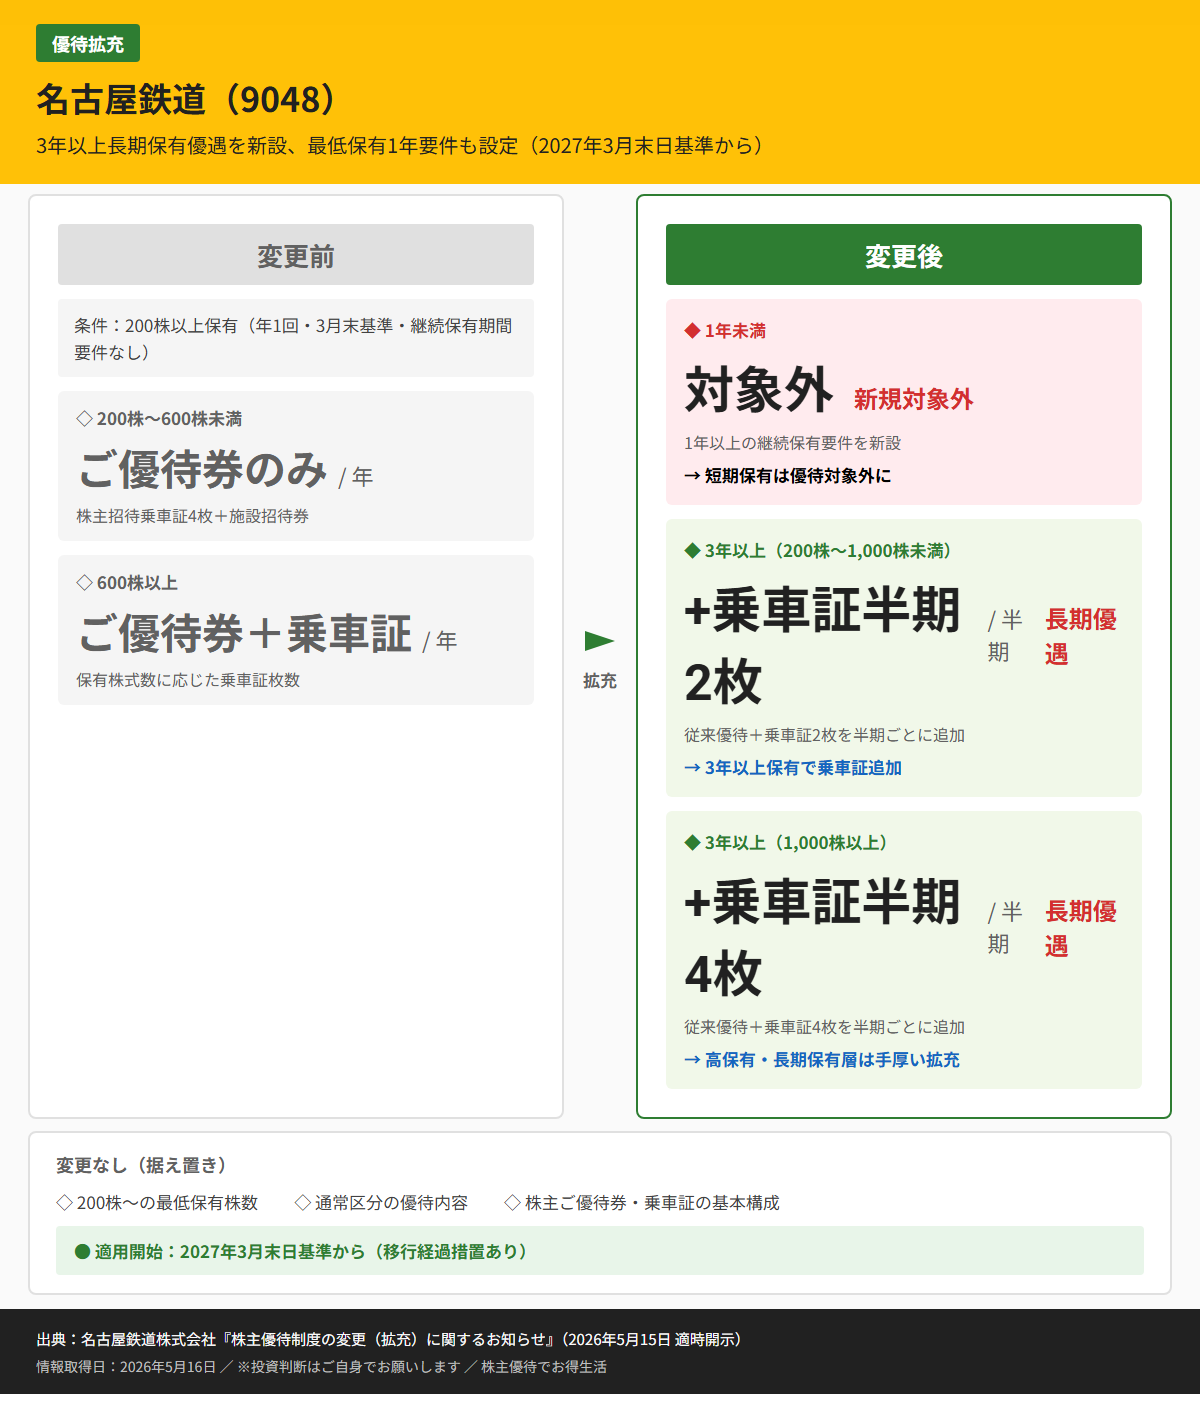The image size is (1200, 1418).
Task: Click the 名古屋鉄道（9048） heading
Action: 187,99
